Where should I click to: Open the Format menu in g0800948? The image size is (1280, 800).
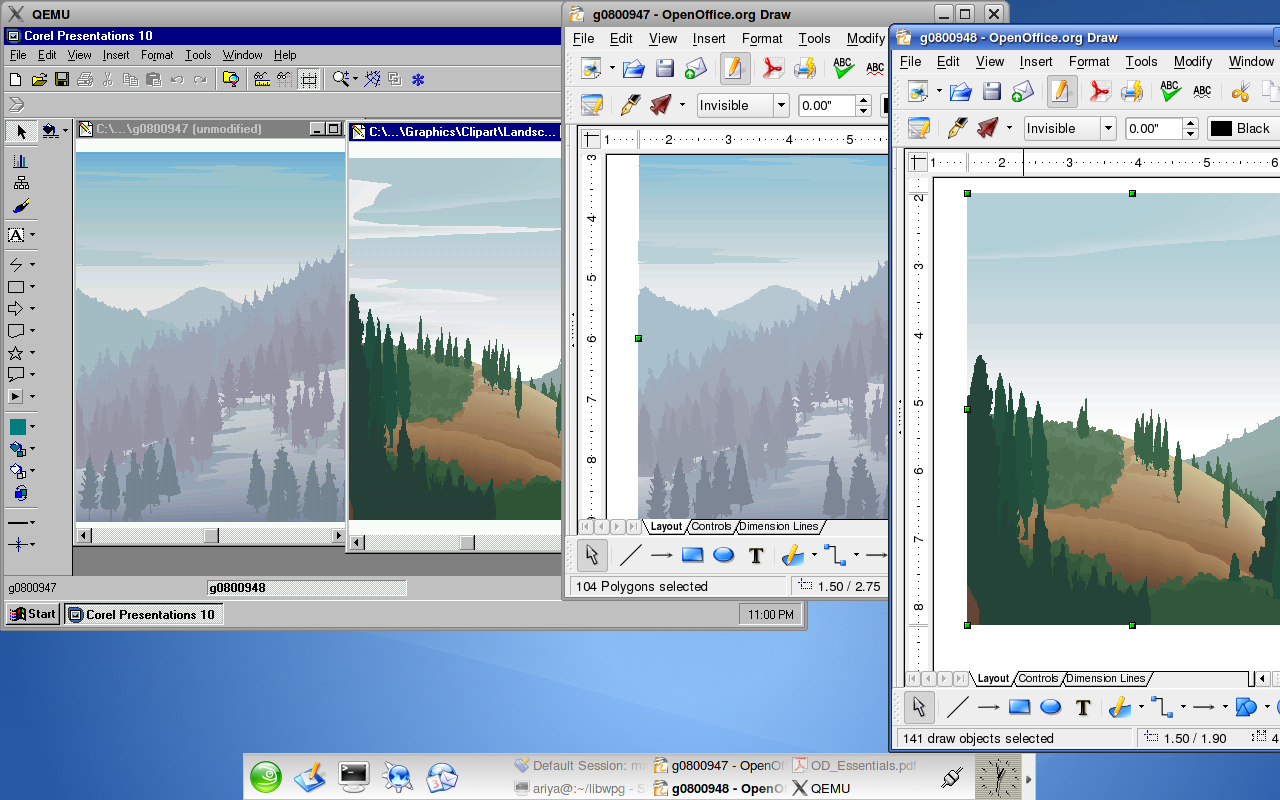pyautogui.click(x=1089, y=61)
